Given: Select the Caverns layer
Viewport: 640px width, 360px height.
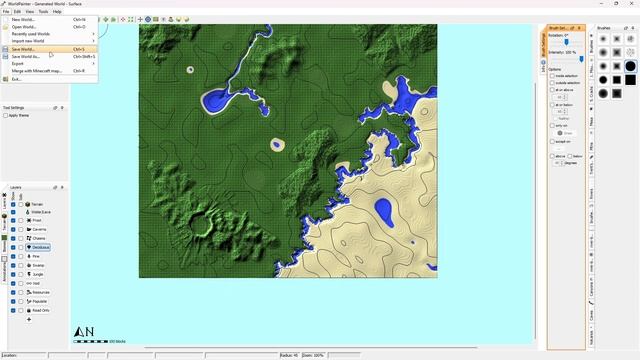Looking at the screenshot, I should [x=36, y=229].
